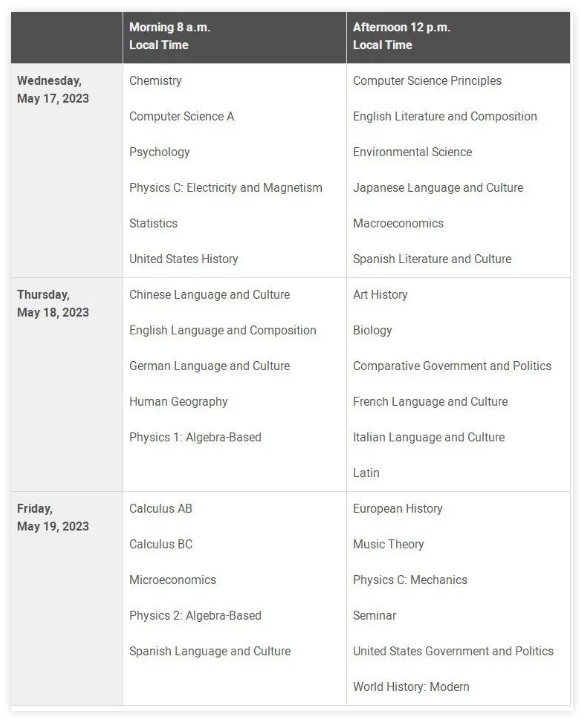The image size is (588, 720).
Task: Open the Chemistry exam link
Action: 155,81
